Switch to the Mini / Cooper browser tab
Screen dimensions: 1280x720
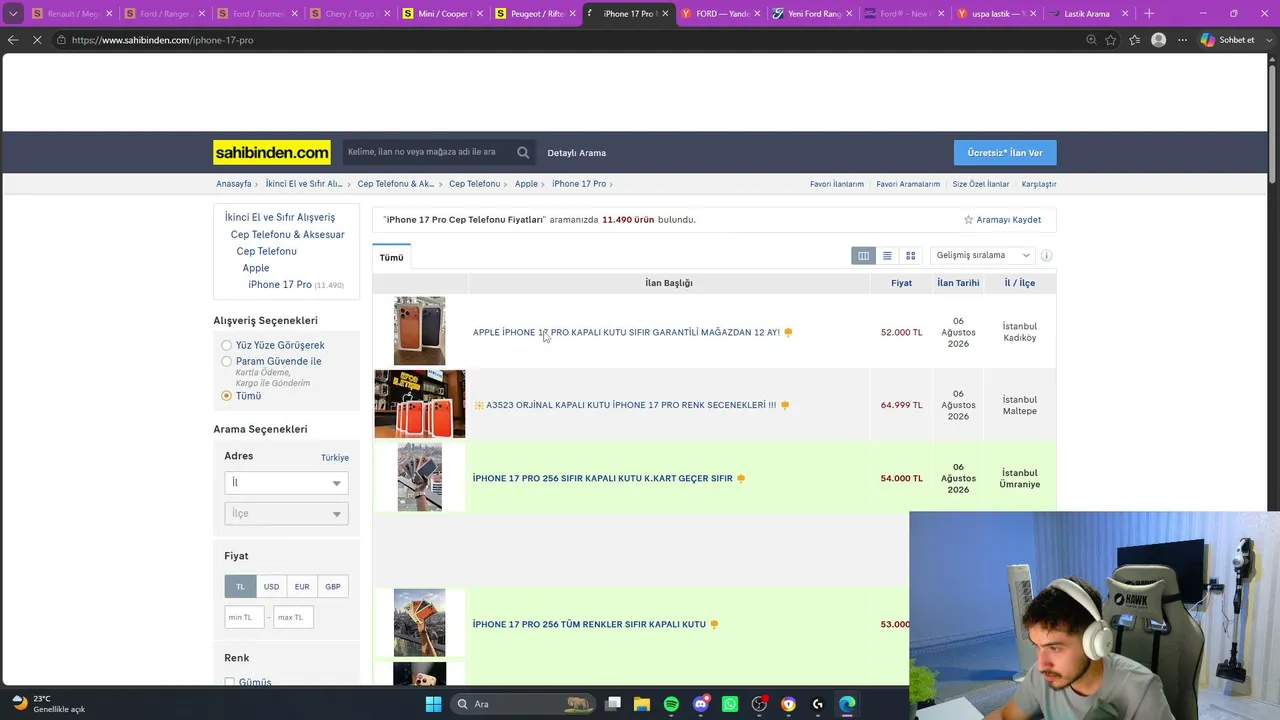[444, 14]
